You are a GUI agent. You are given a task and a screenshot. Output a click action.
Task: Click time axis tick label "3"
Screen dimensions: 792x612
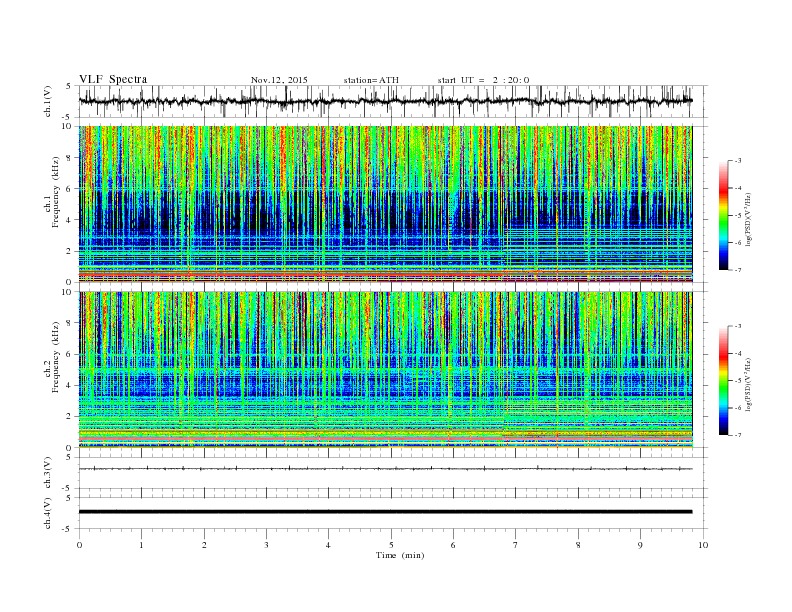[266, 545]
